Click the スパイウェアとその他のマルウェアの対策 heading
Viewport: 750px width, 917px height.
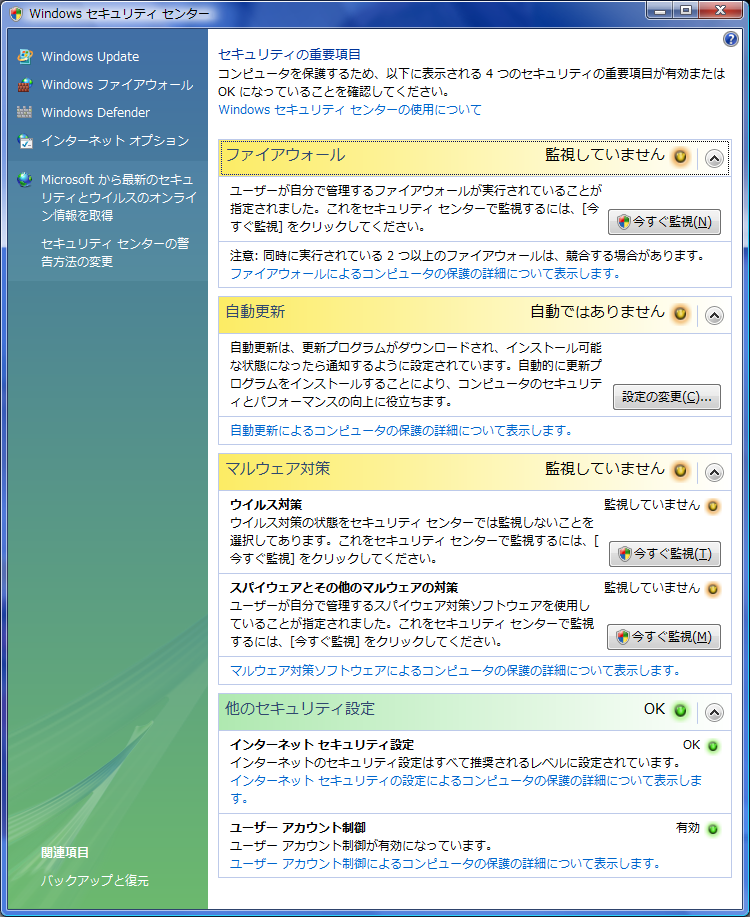(344, 588)
